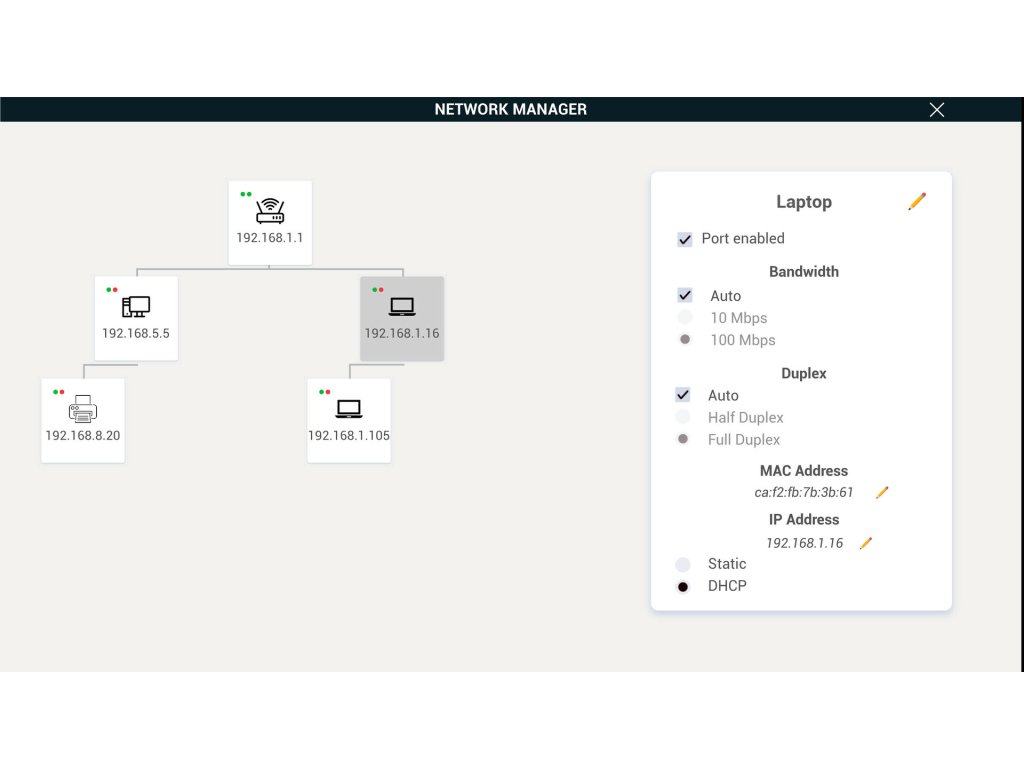Click the pencil beside IP address

pyautogui.click(x=866, y=543)
